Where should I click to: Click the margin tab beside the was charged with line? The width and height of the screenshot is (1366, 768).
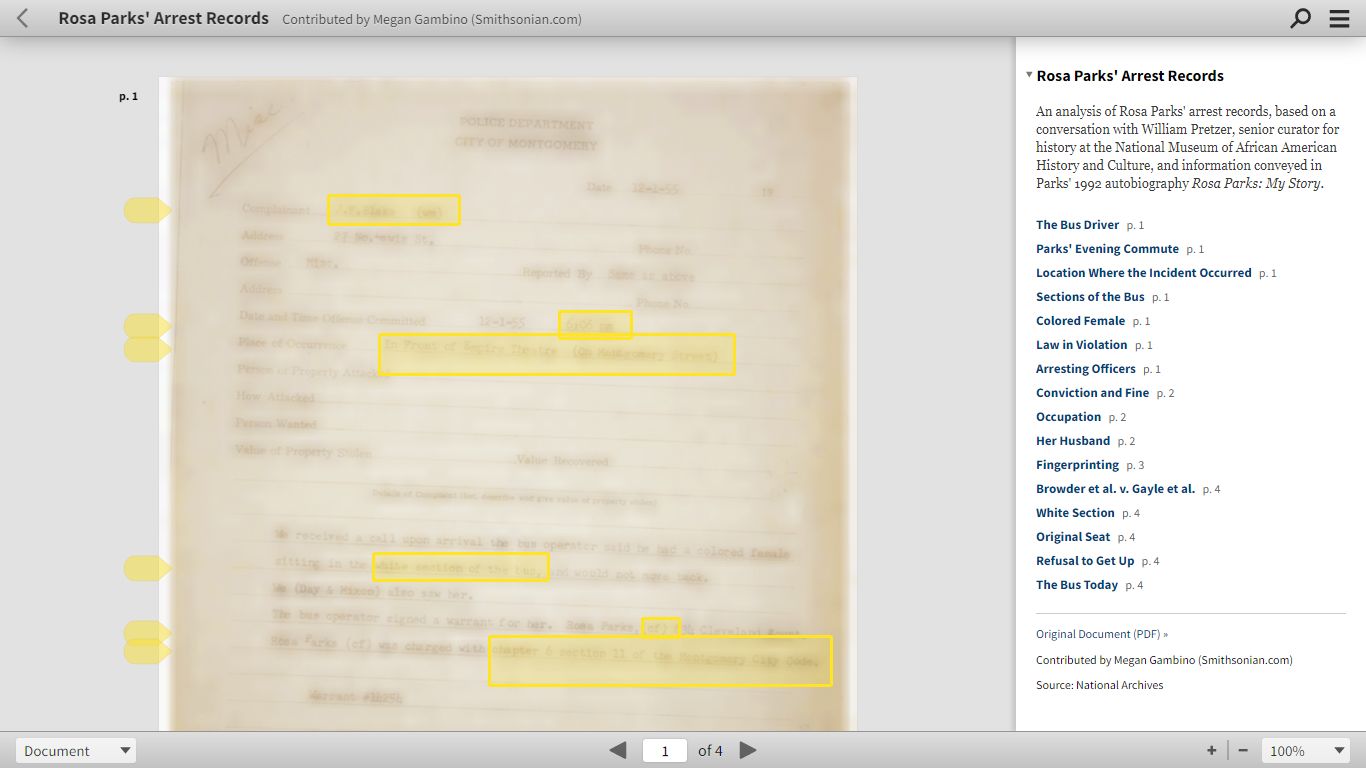coord(147,652)
